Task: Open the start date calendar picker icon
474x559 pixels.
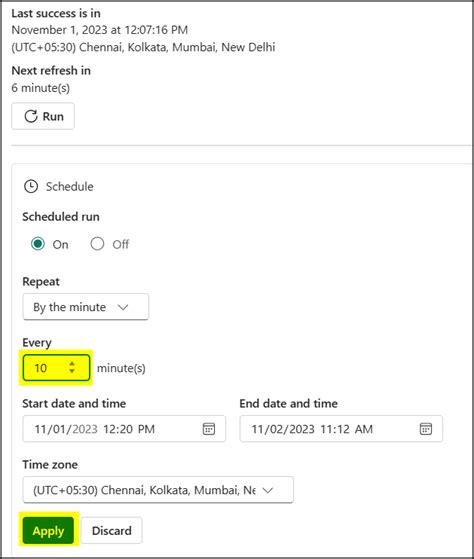Action: point(209,429)
